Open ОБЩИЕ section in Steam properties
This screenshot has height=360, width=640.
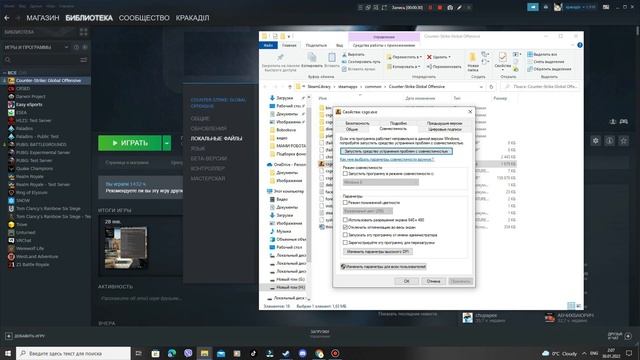tap(200, 119)
